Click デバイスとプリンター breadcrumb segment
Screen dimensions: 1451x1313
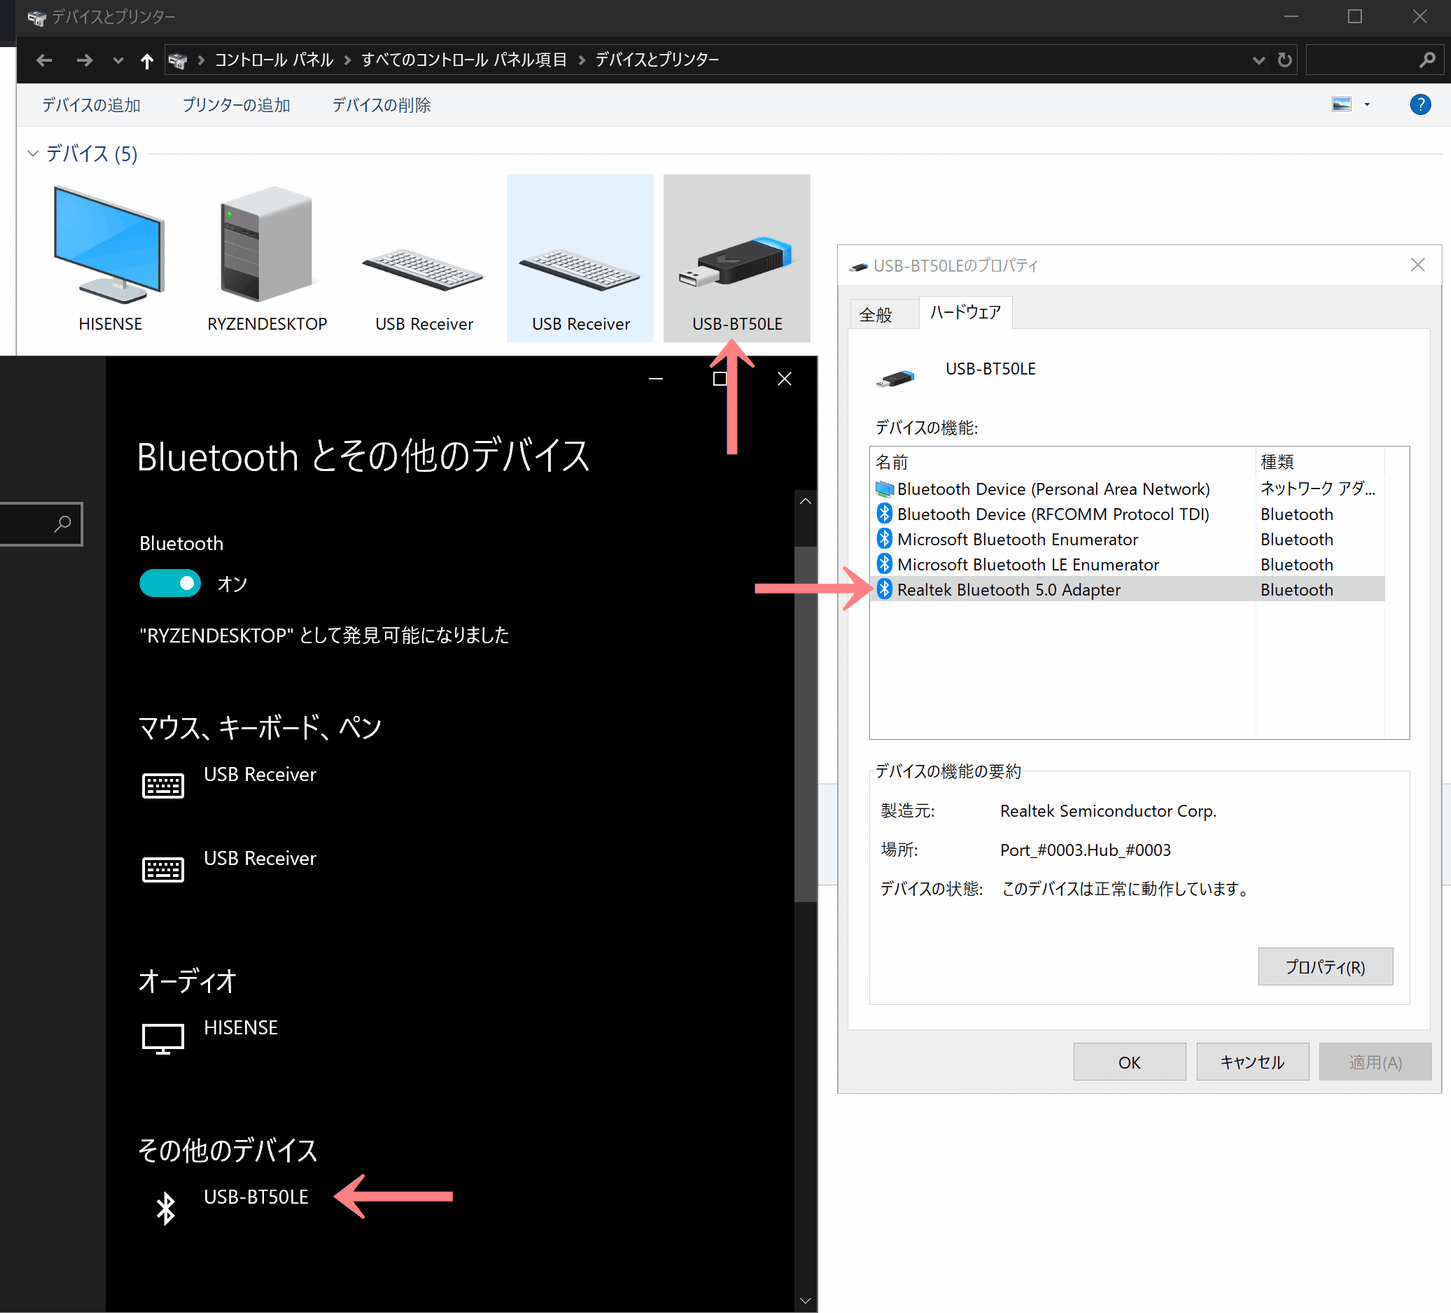(x=657, y=60)
